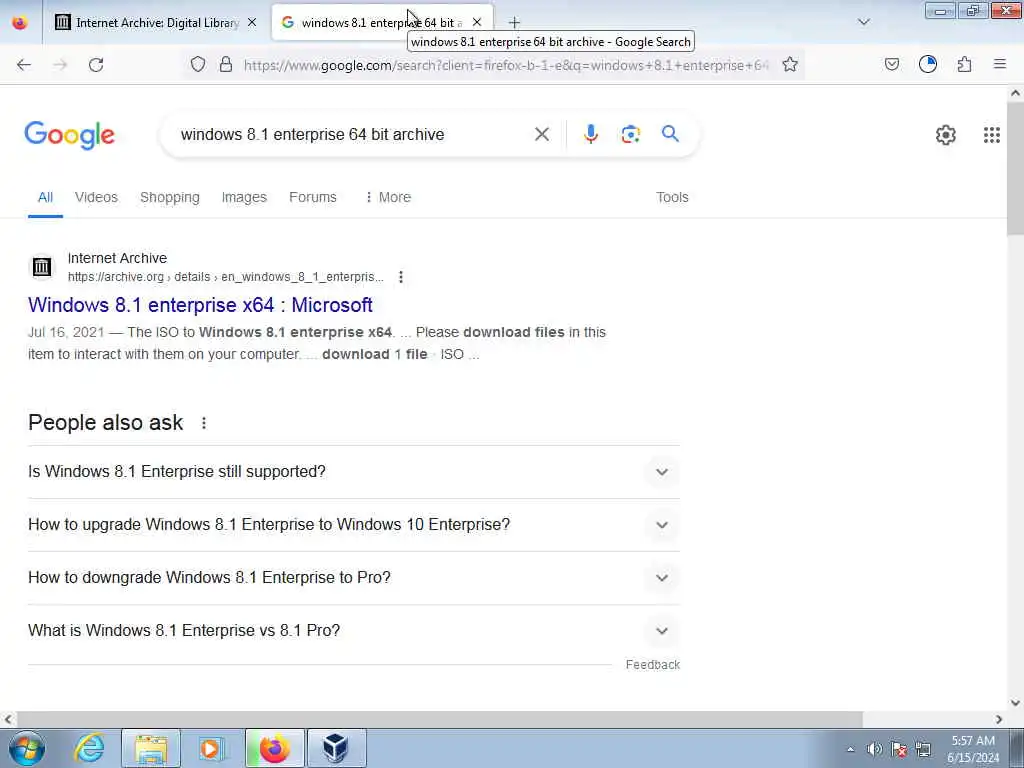Click Internet Archive favicon in result
The height and width of the screenshot is (768, 1024).
tap(42, 266)
